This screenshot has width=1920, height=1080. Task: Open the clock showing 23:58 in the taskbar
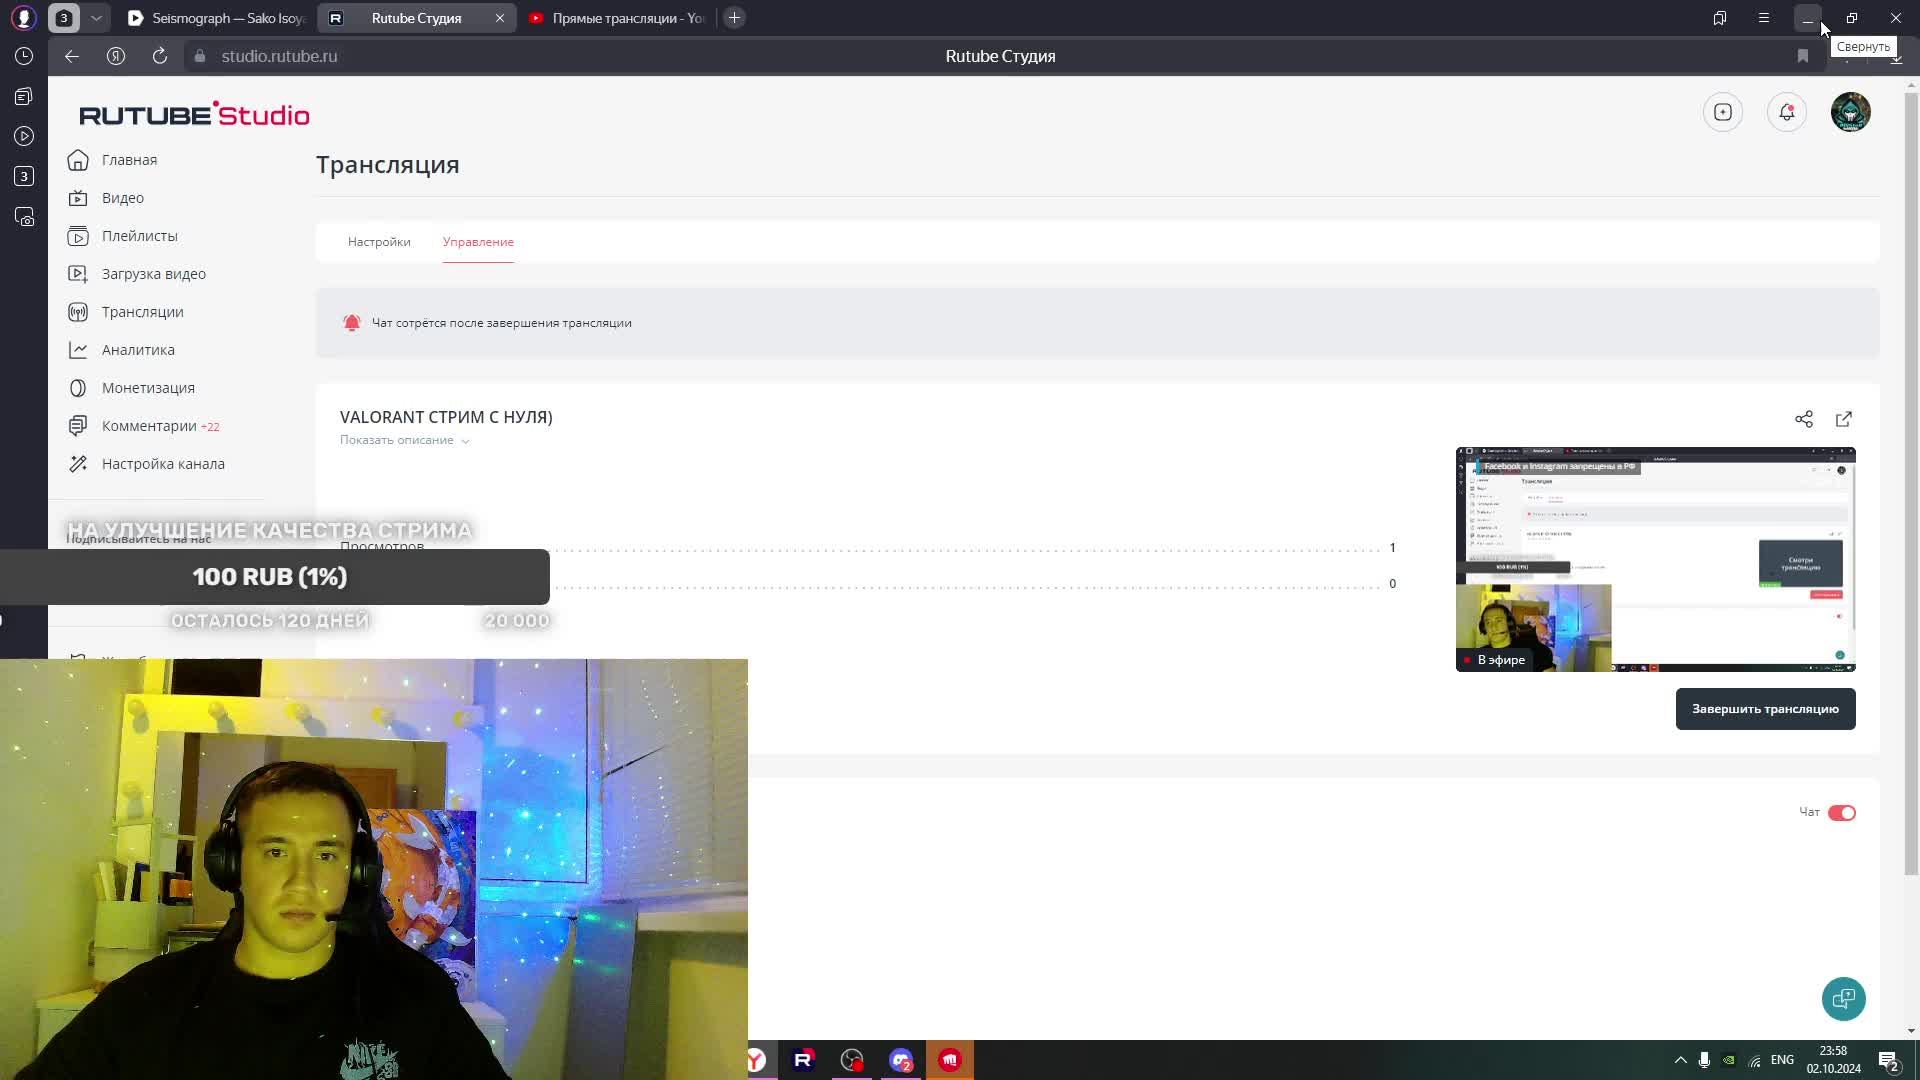click(1833, 1060)
